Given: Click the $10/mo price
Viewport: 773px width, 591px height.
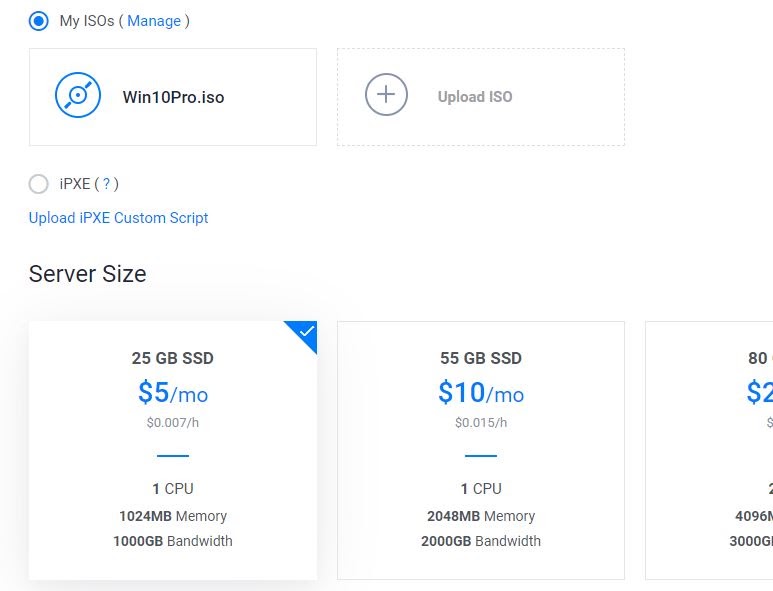Looking at the screenshot, I should point(481,393).
